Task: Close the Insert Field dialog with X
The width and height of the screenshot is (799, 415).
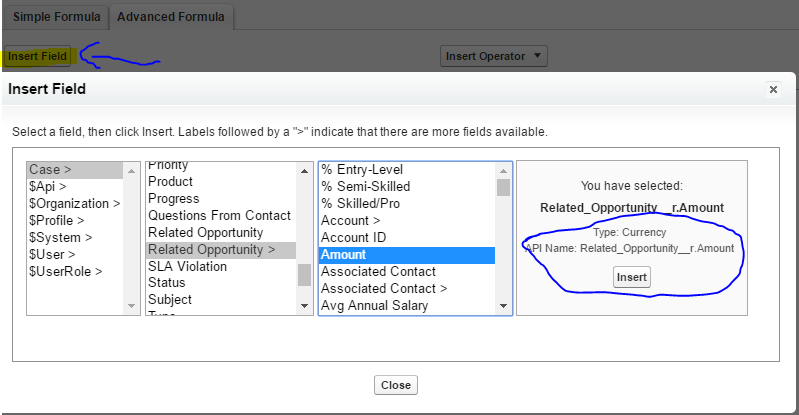Action: click(773, 90)
